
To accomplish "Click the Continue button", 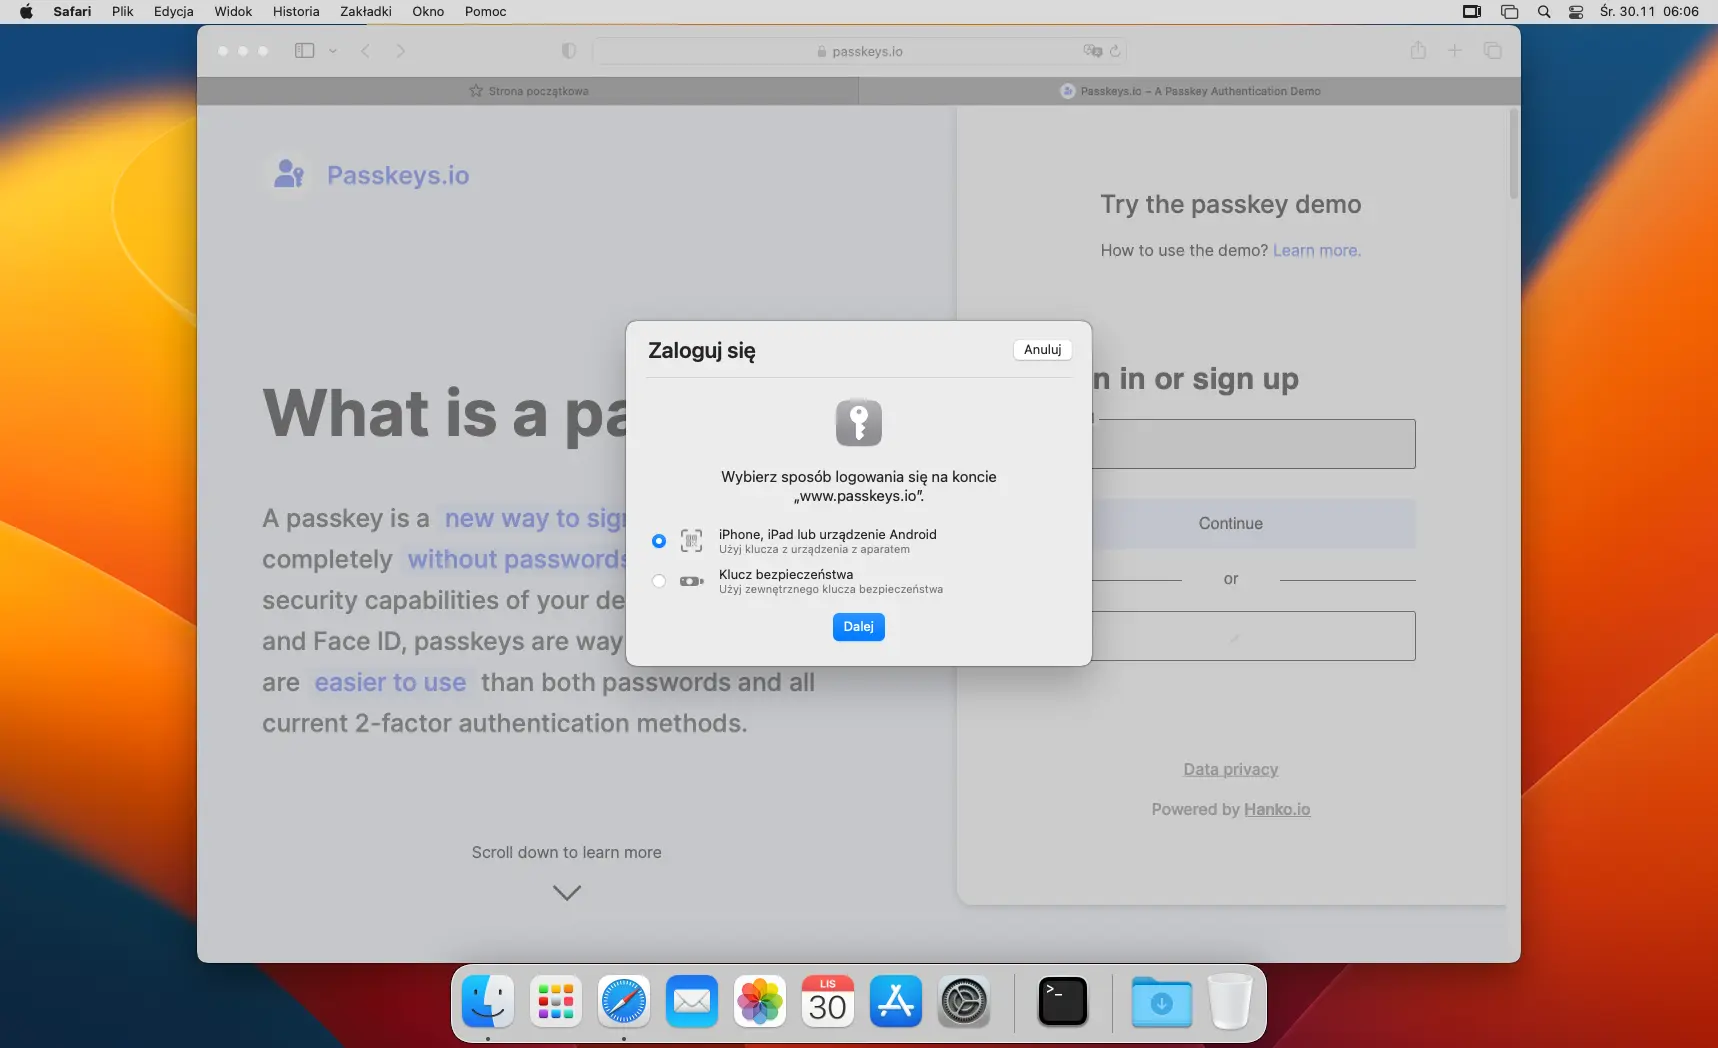I will point(1231,524).
